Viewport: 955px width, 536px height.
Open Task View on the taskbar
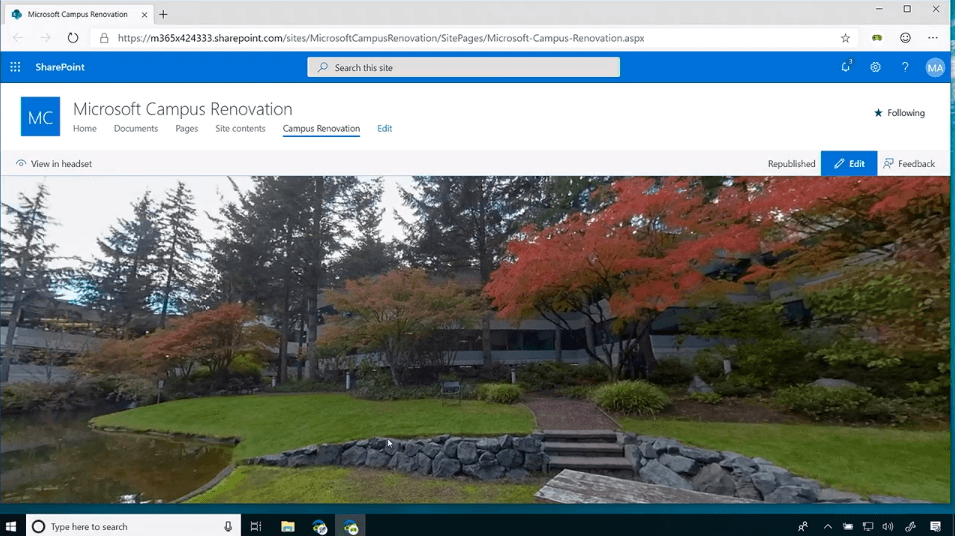tap(256, 526)
